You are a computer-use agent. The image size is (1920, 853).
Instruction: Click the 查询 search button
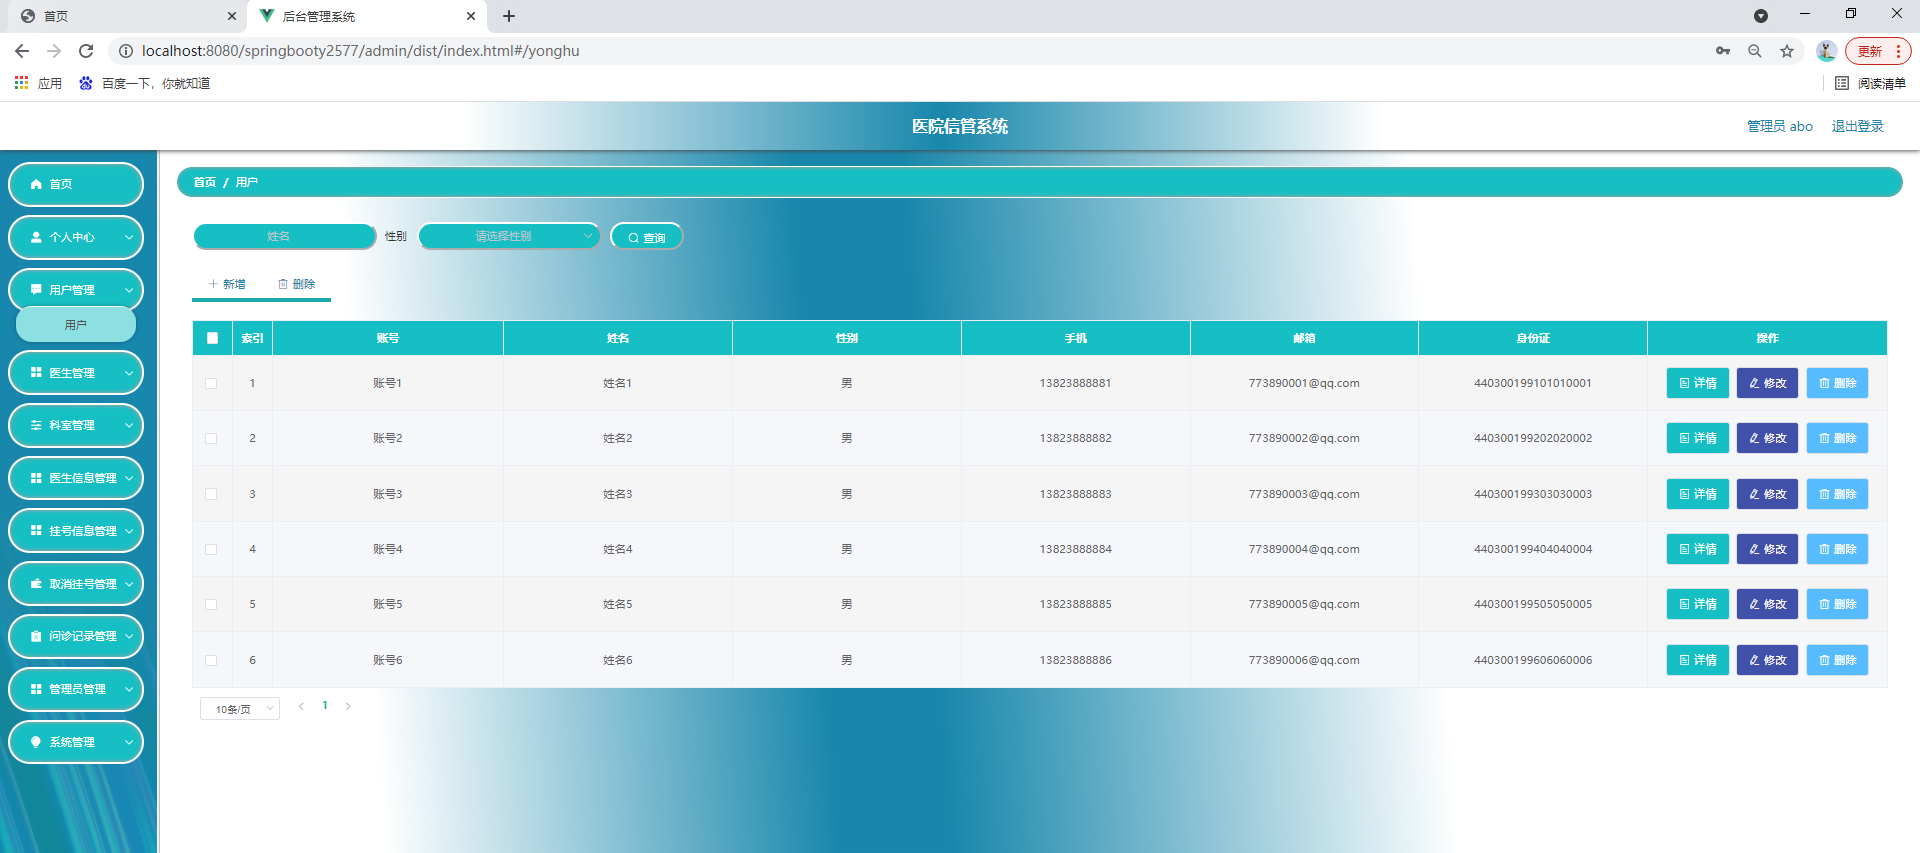coord(646,237)
